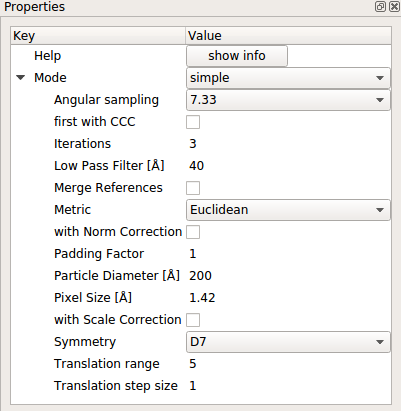Enable the first with CCC checkbox

(x=193, y=122)
